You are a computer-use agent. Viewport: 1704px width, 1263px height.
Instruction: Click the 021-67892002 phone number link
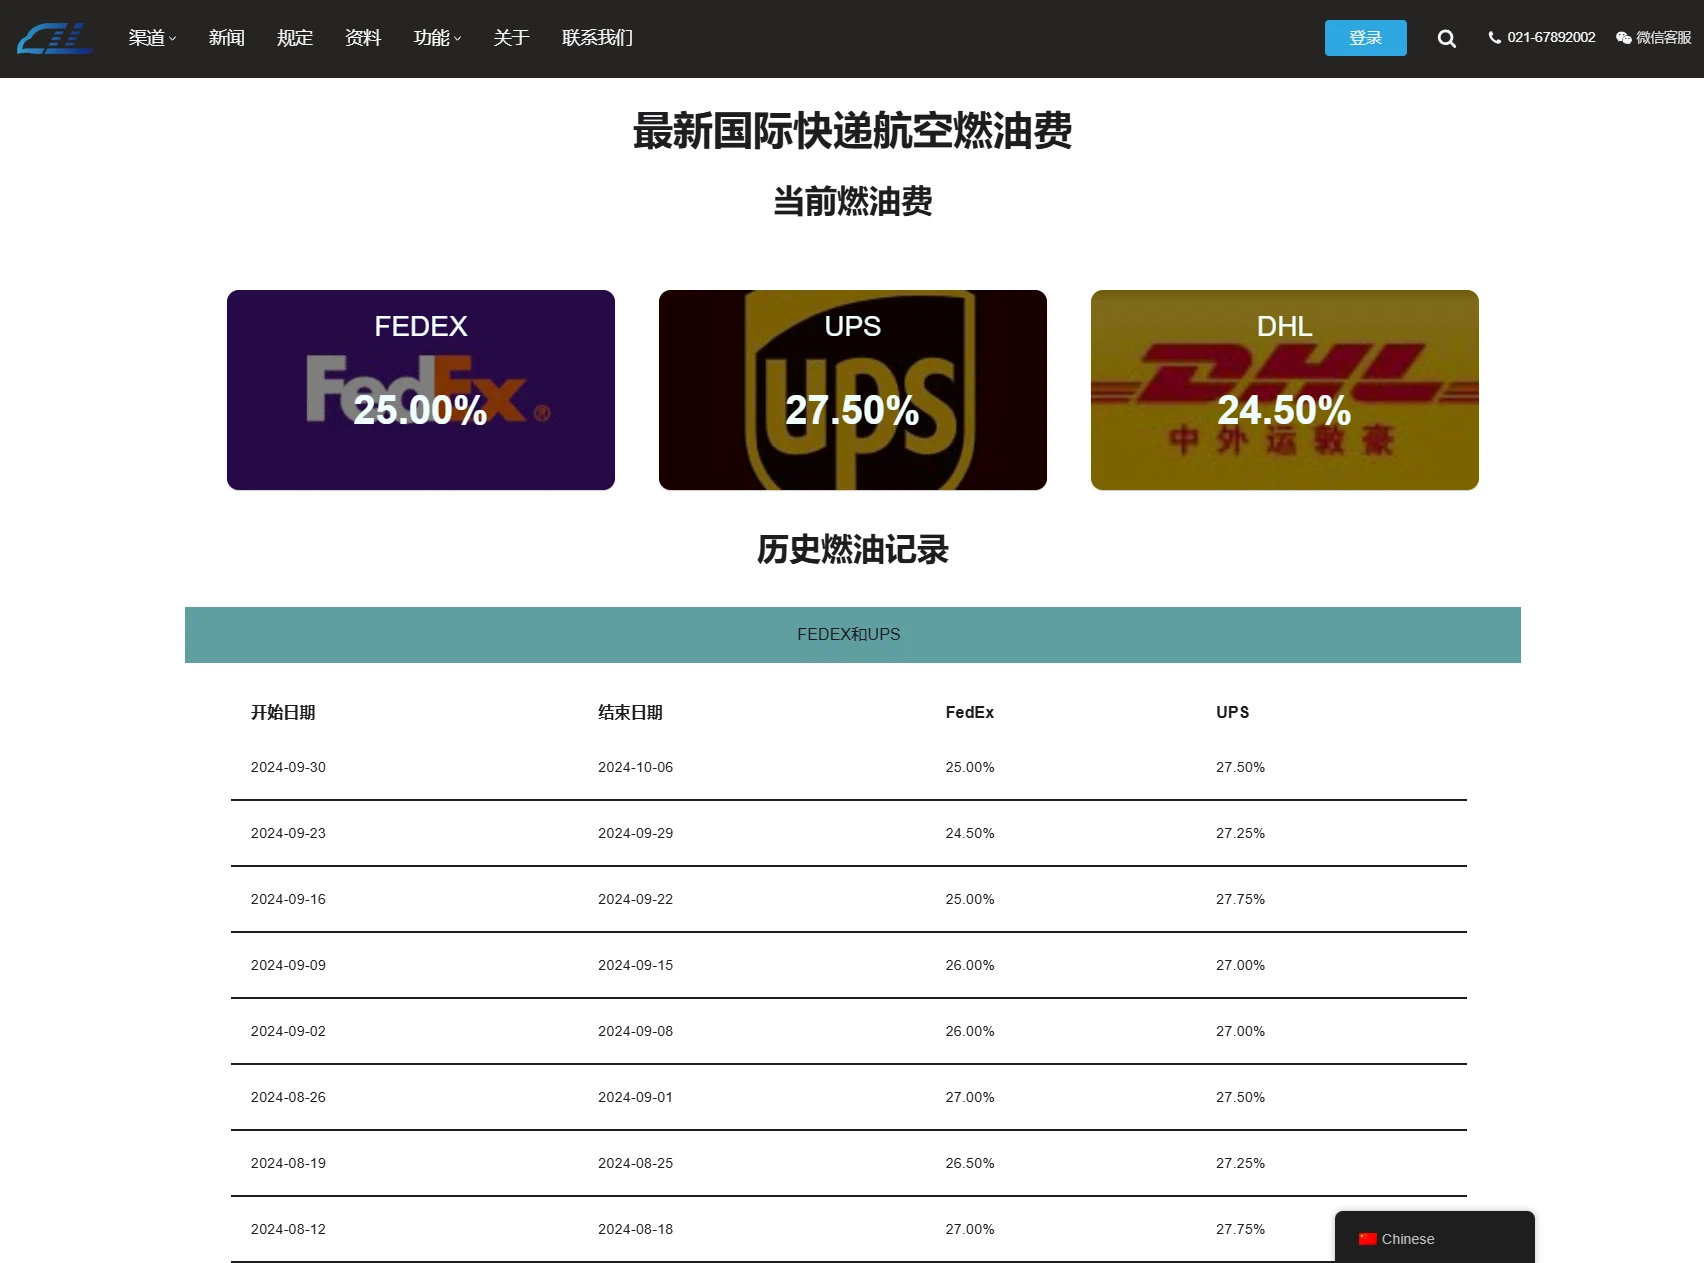1551,38
